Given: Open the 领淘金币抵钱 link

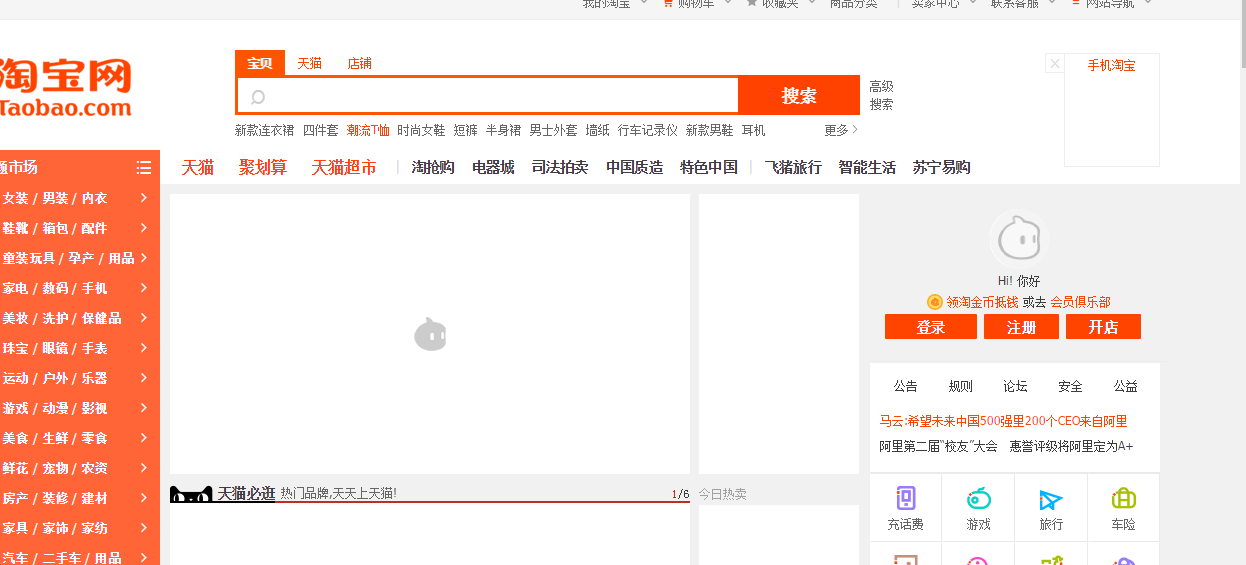Looking at the screenshot, I should coord(982,302).
